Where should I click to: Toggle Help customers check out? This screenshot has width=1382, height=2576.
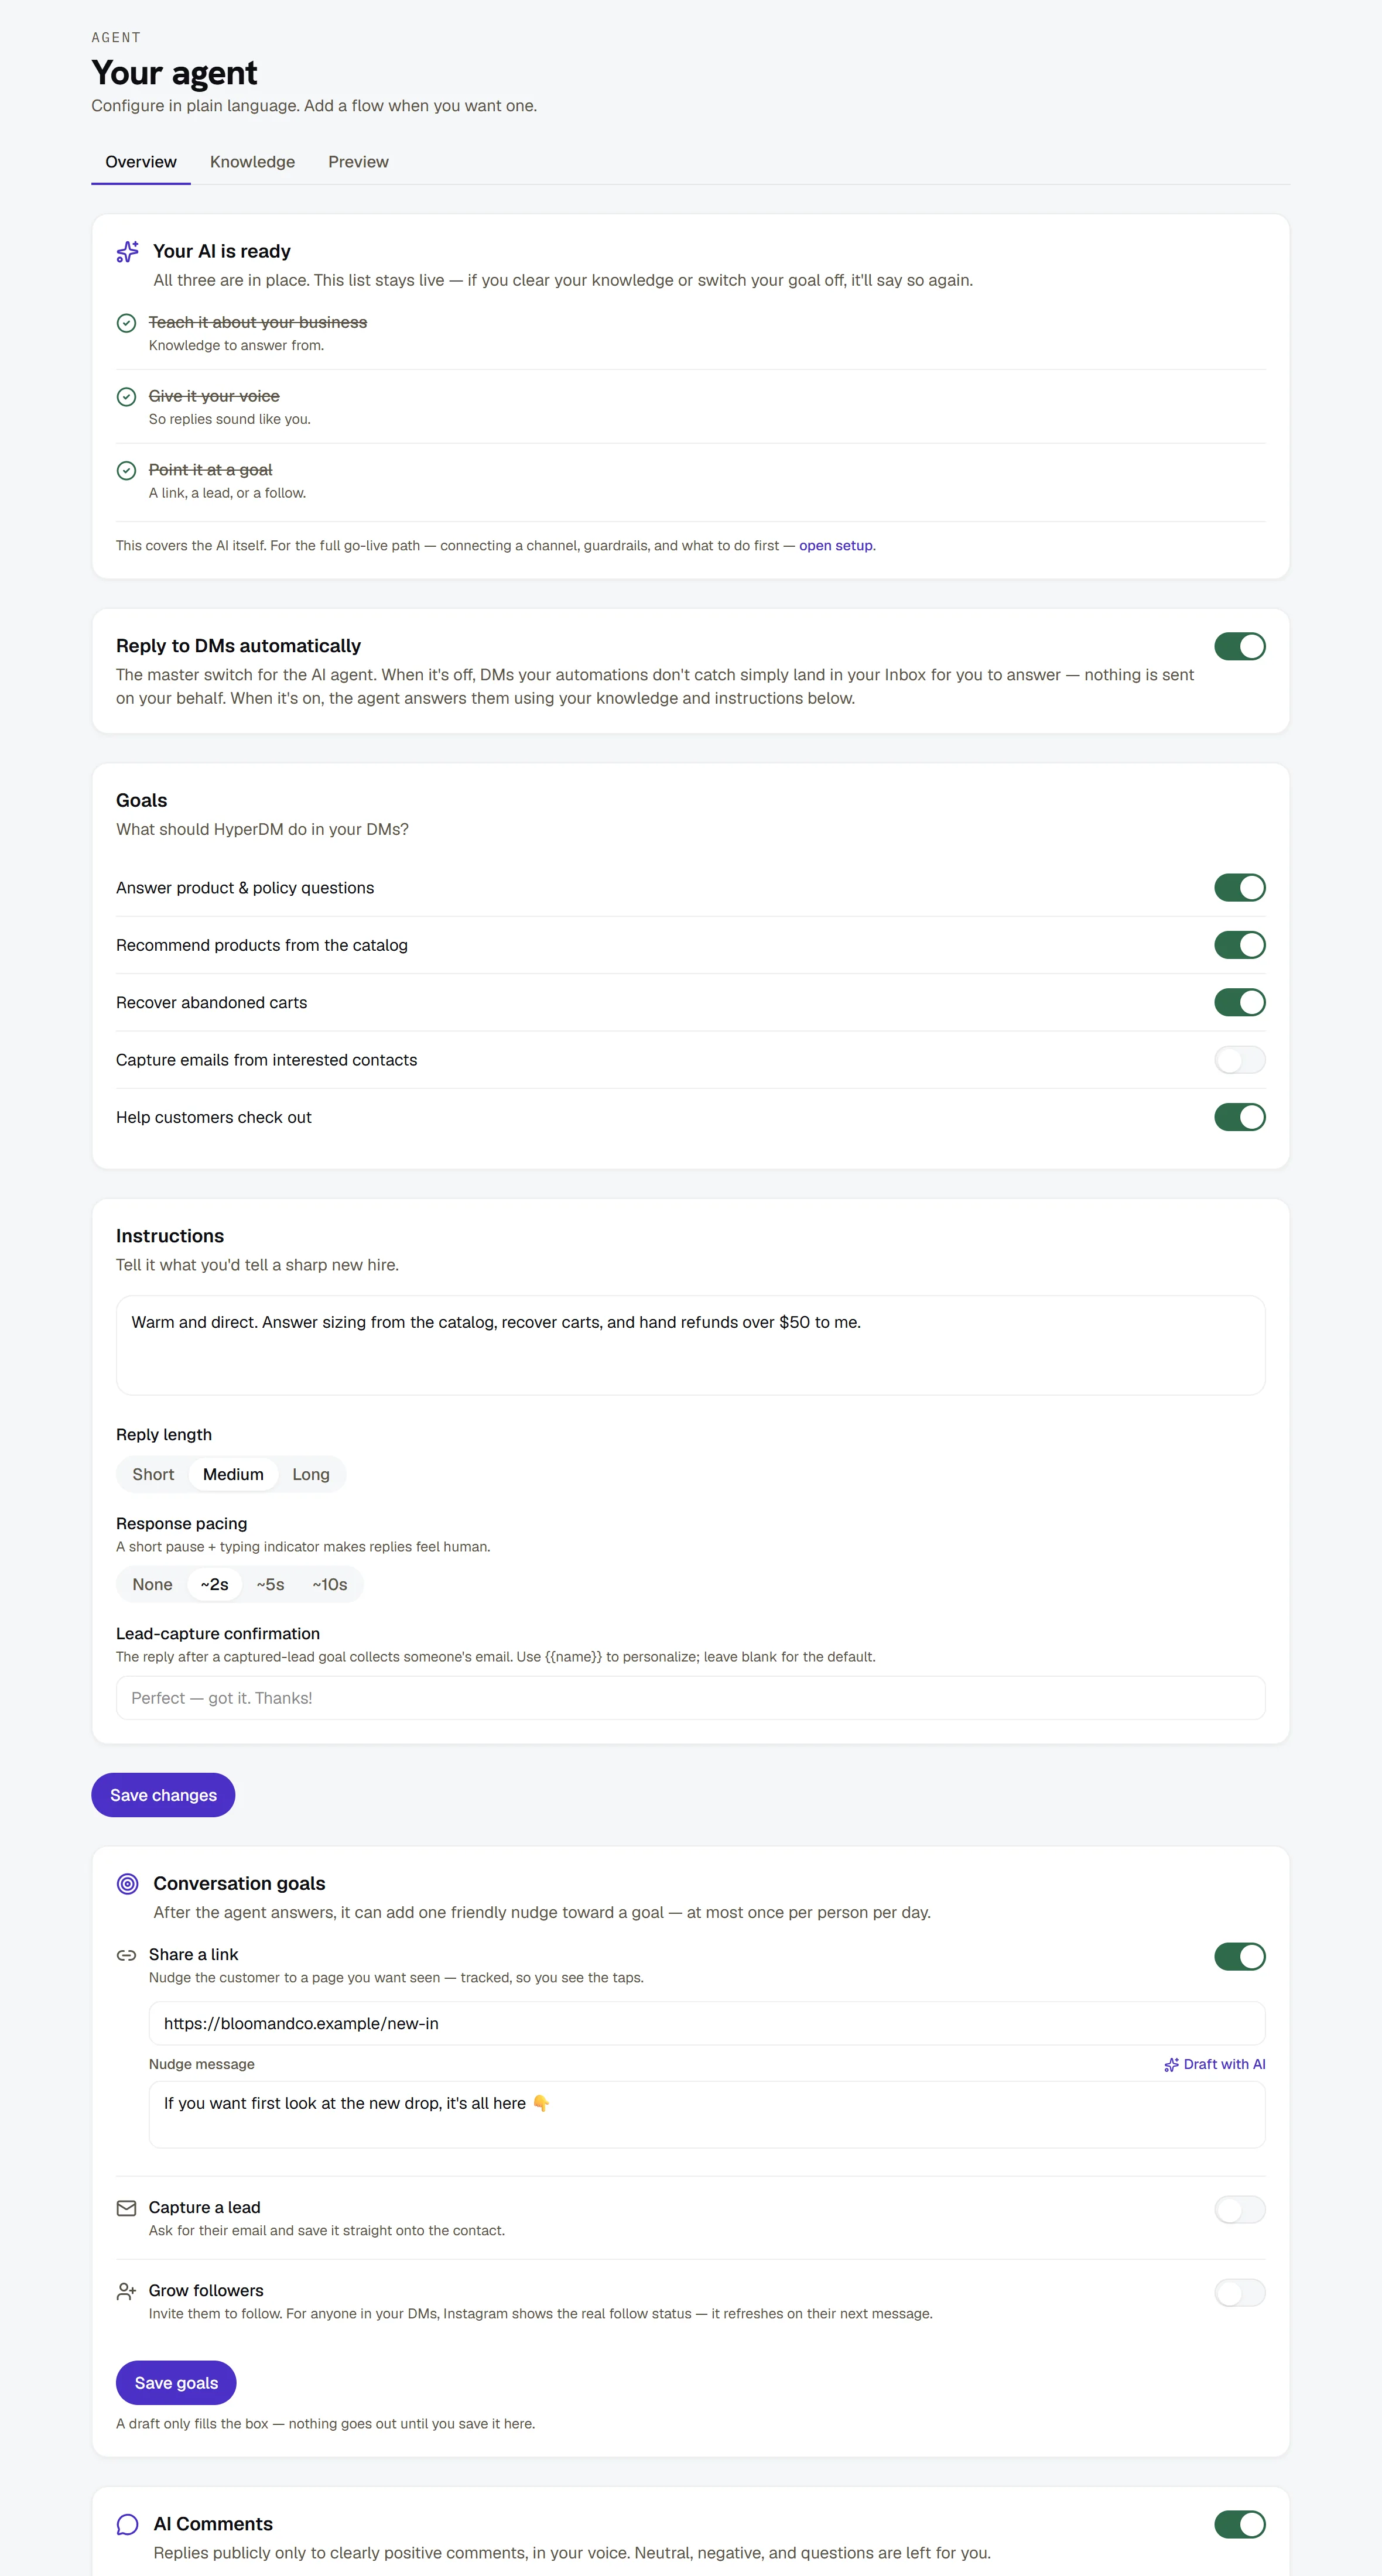1239,1116
